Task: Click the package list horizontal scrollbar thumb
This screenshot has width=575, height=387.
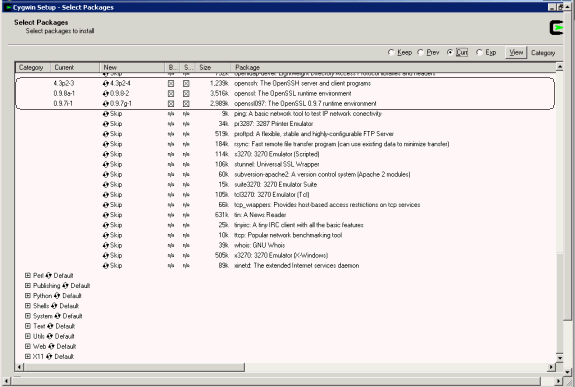Action: coord(134,367)
